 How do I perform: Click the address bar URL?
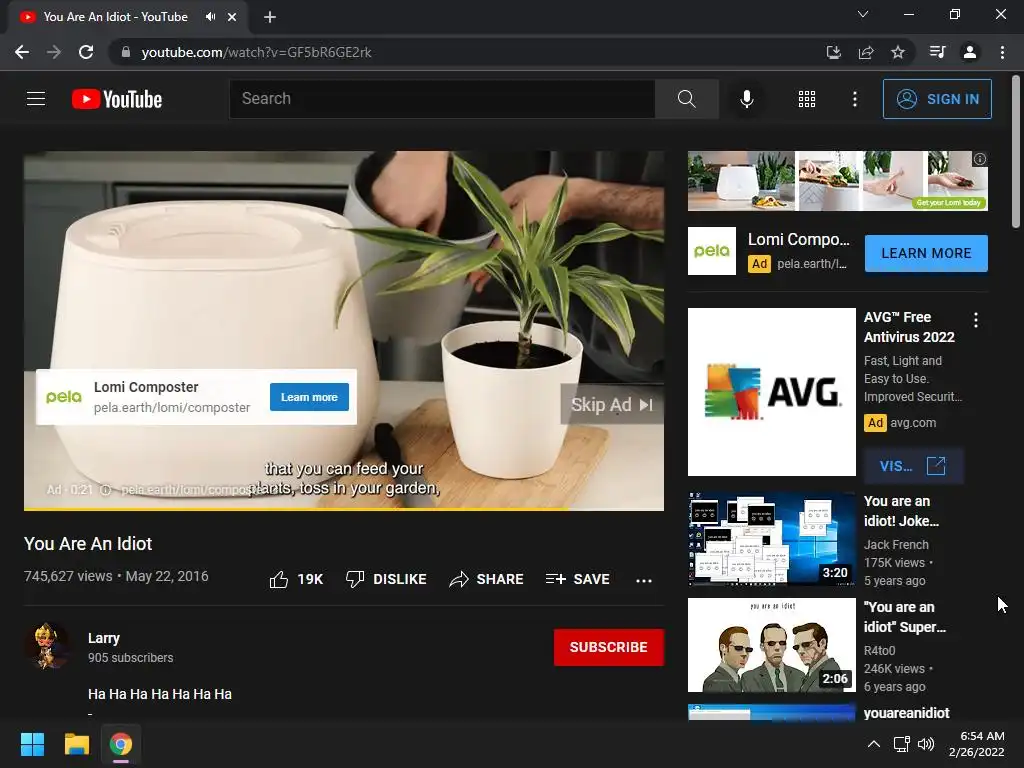pyautogui.click(x=256, y=52)
